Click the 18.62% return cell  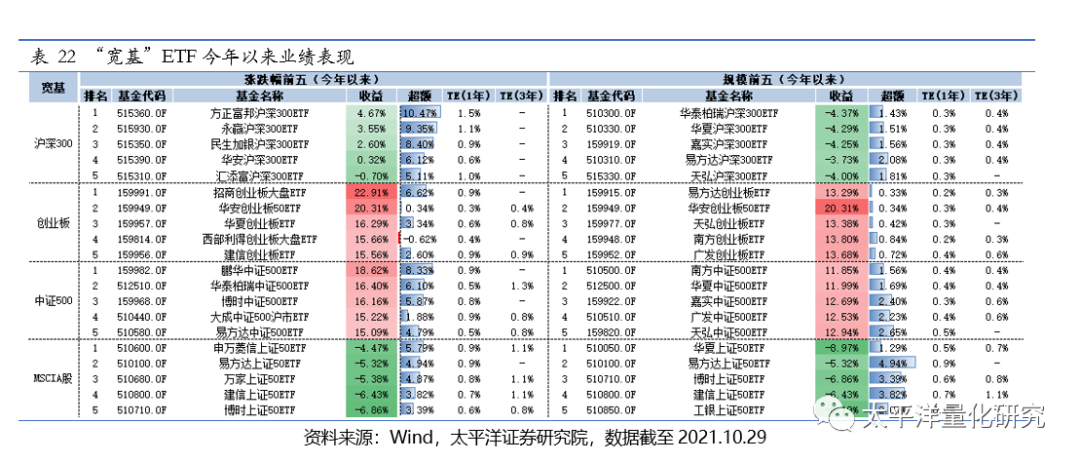(372, 271)
